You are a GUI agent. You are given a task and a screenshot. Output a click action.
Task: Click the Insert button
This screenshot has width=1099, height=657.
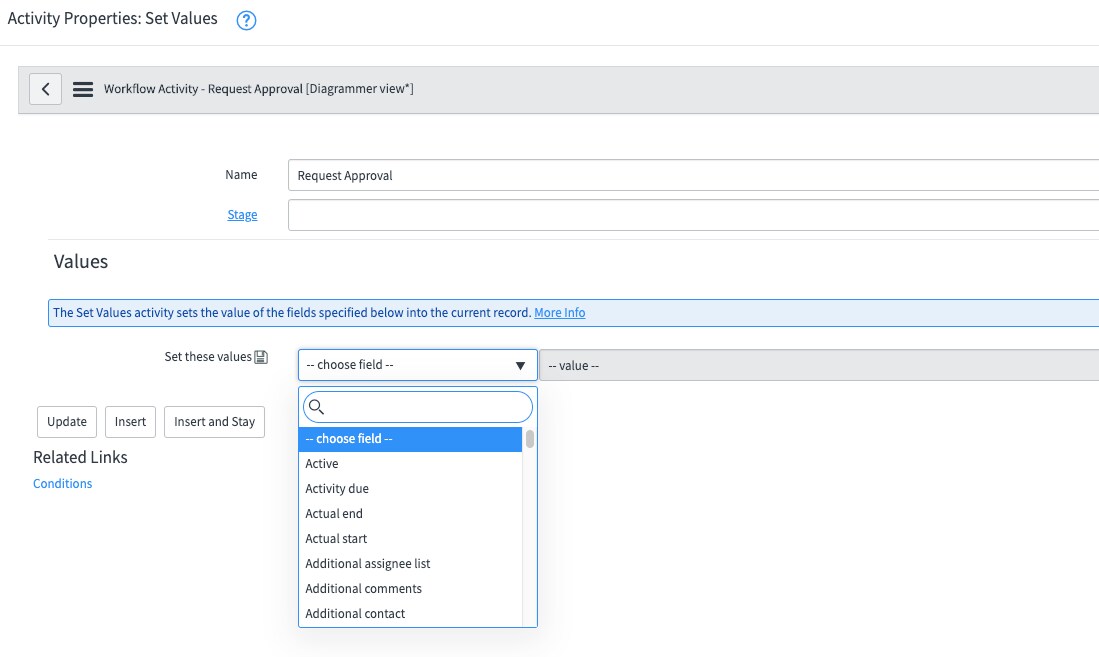click(x=129, y=421)
